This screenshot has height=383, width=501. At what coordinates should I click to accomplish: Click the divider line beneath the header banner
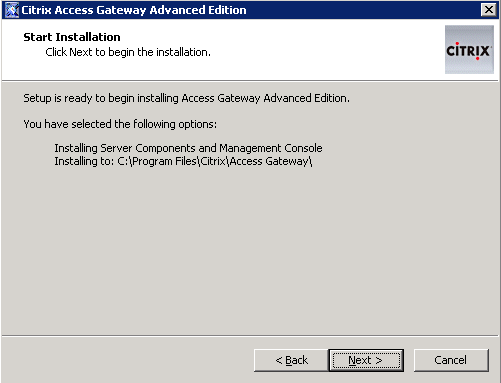pyautogui.click(x=250, y=80)
